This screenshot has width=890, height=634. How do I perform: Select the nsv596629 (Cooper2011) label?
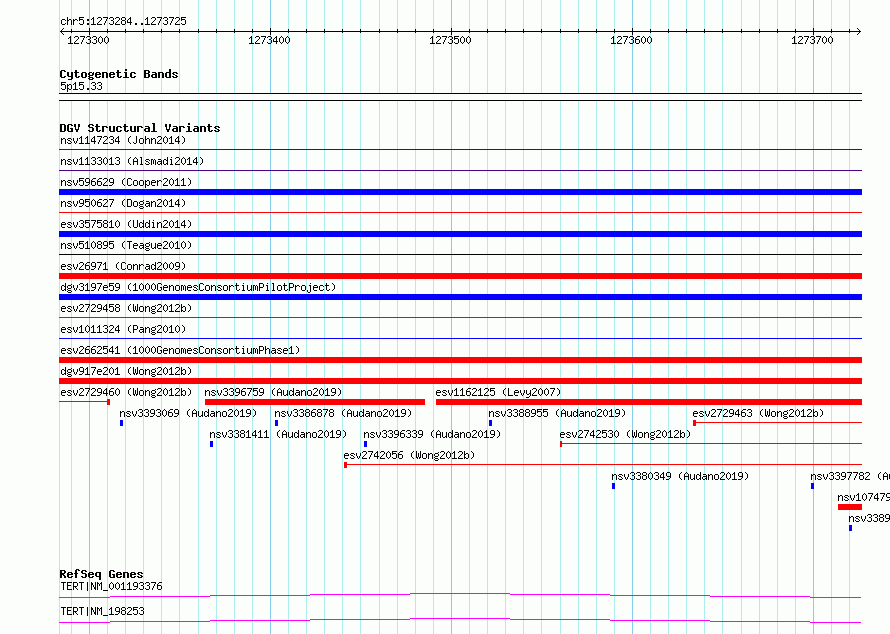126,182
